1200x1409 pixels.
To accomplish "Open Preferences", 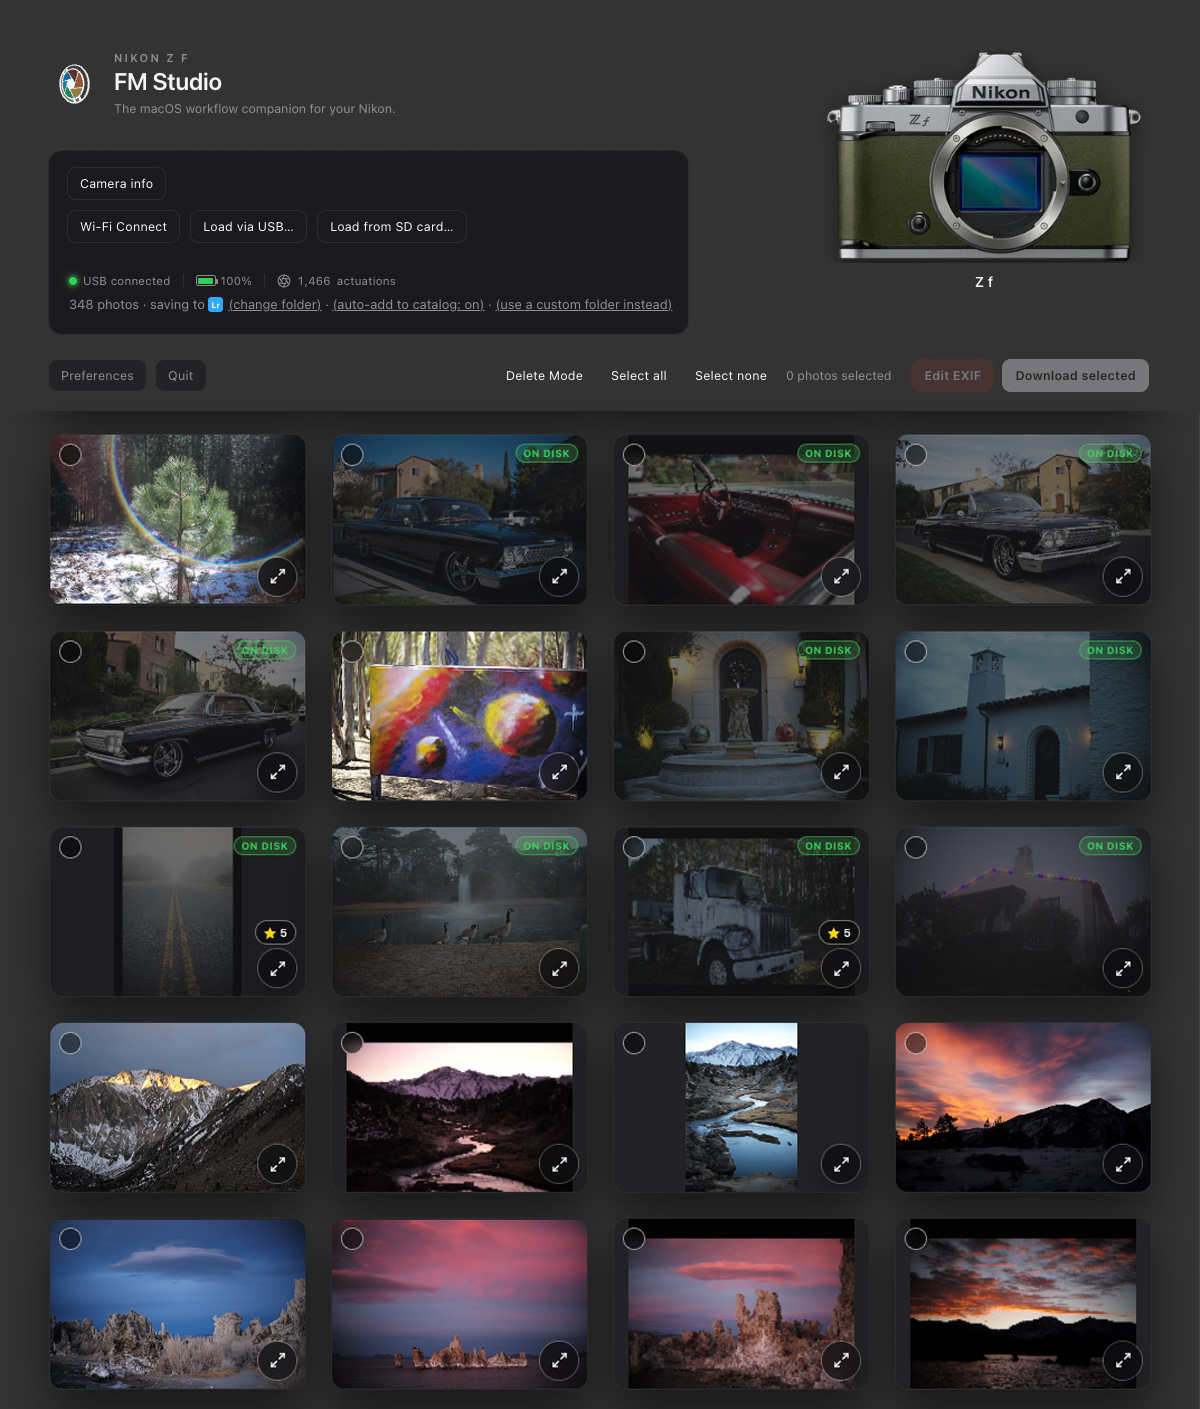I will pyautogui.click(x=97, y=376).
